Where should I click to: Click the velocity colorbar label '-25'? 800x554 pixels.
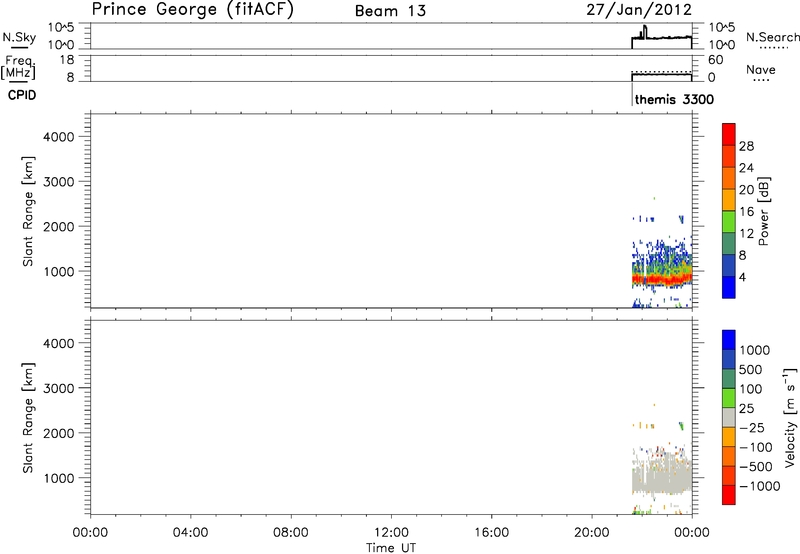(752, 427)
